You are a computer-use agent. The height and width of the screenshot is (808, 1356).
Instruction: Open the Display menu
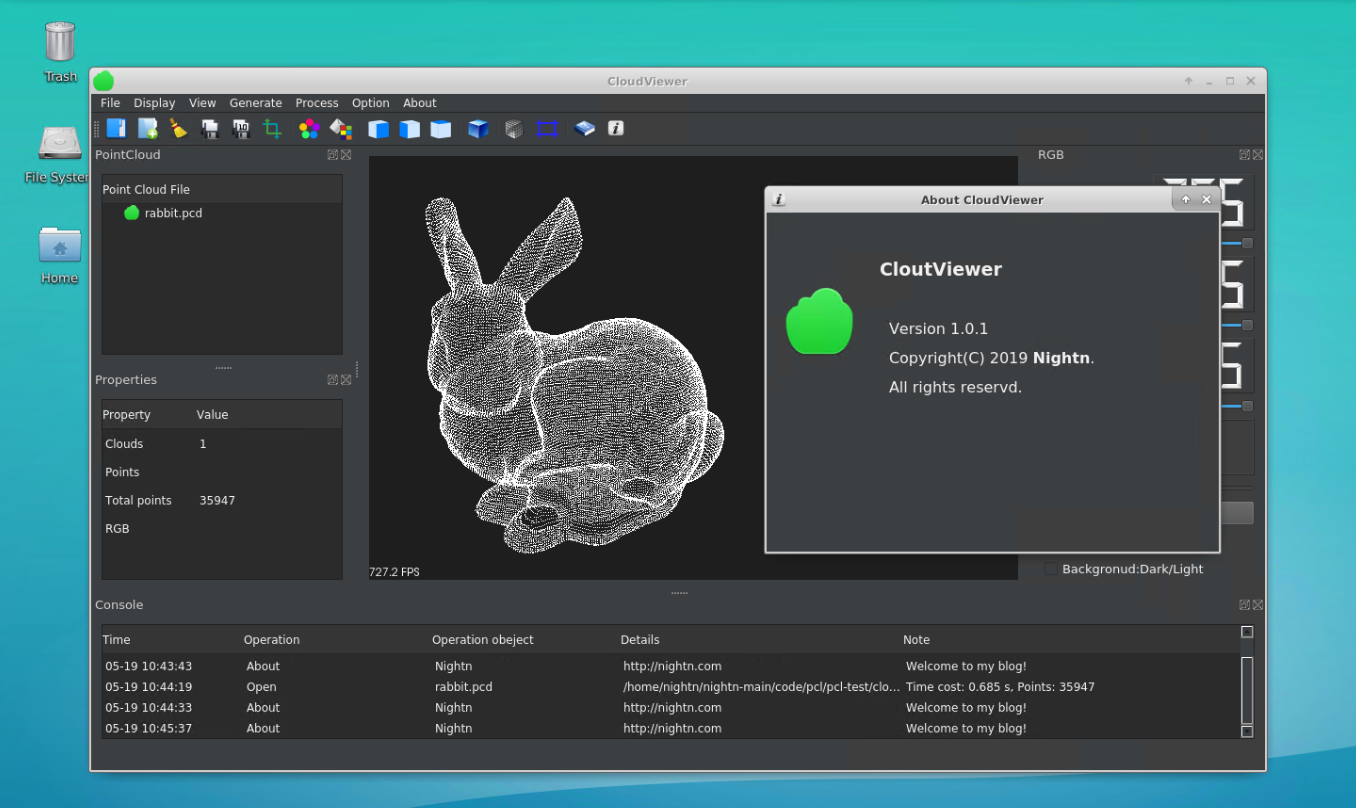pyautogui.click(x=154, y=102)
